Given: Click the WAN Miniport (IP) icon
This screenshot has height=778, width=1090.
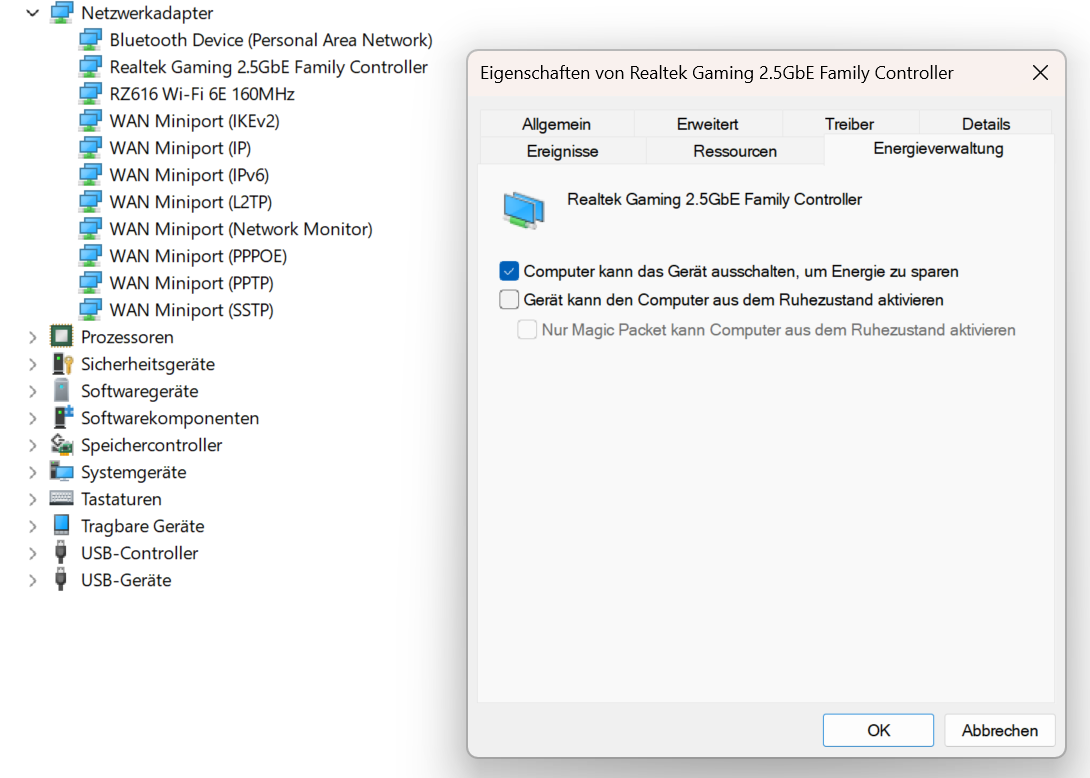Looking at the screenshot, I should point(90,148).
